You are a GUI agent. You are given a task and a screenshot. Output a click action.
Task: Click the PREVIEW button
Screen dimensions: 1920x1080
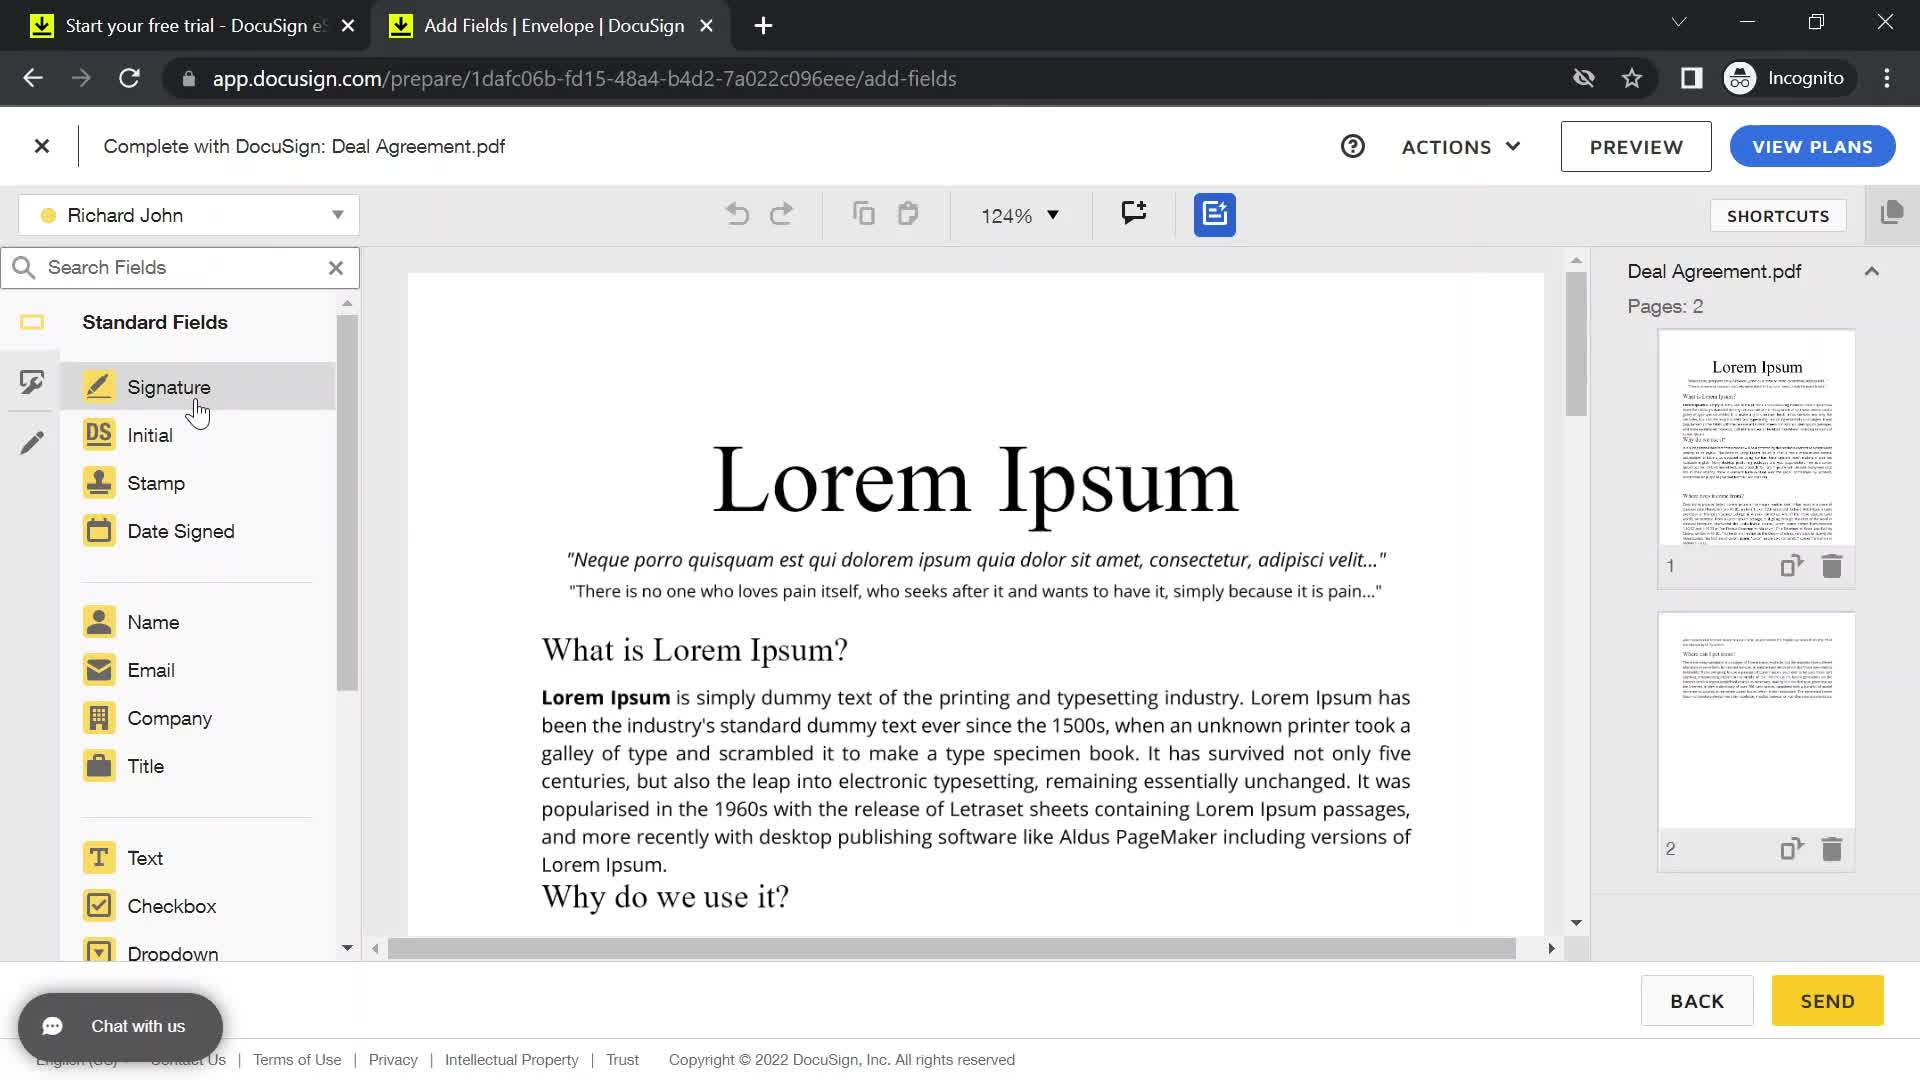1636,146
